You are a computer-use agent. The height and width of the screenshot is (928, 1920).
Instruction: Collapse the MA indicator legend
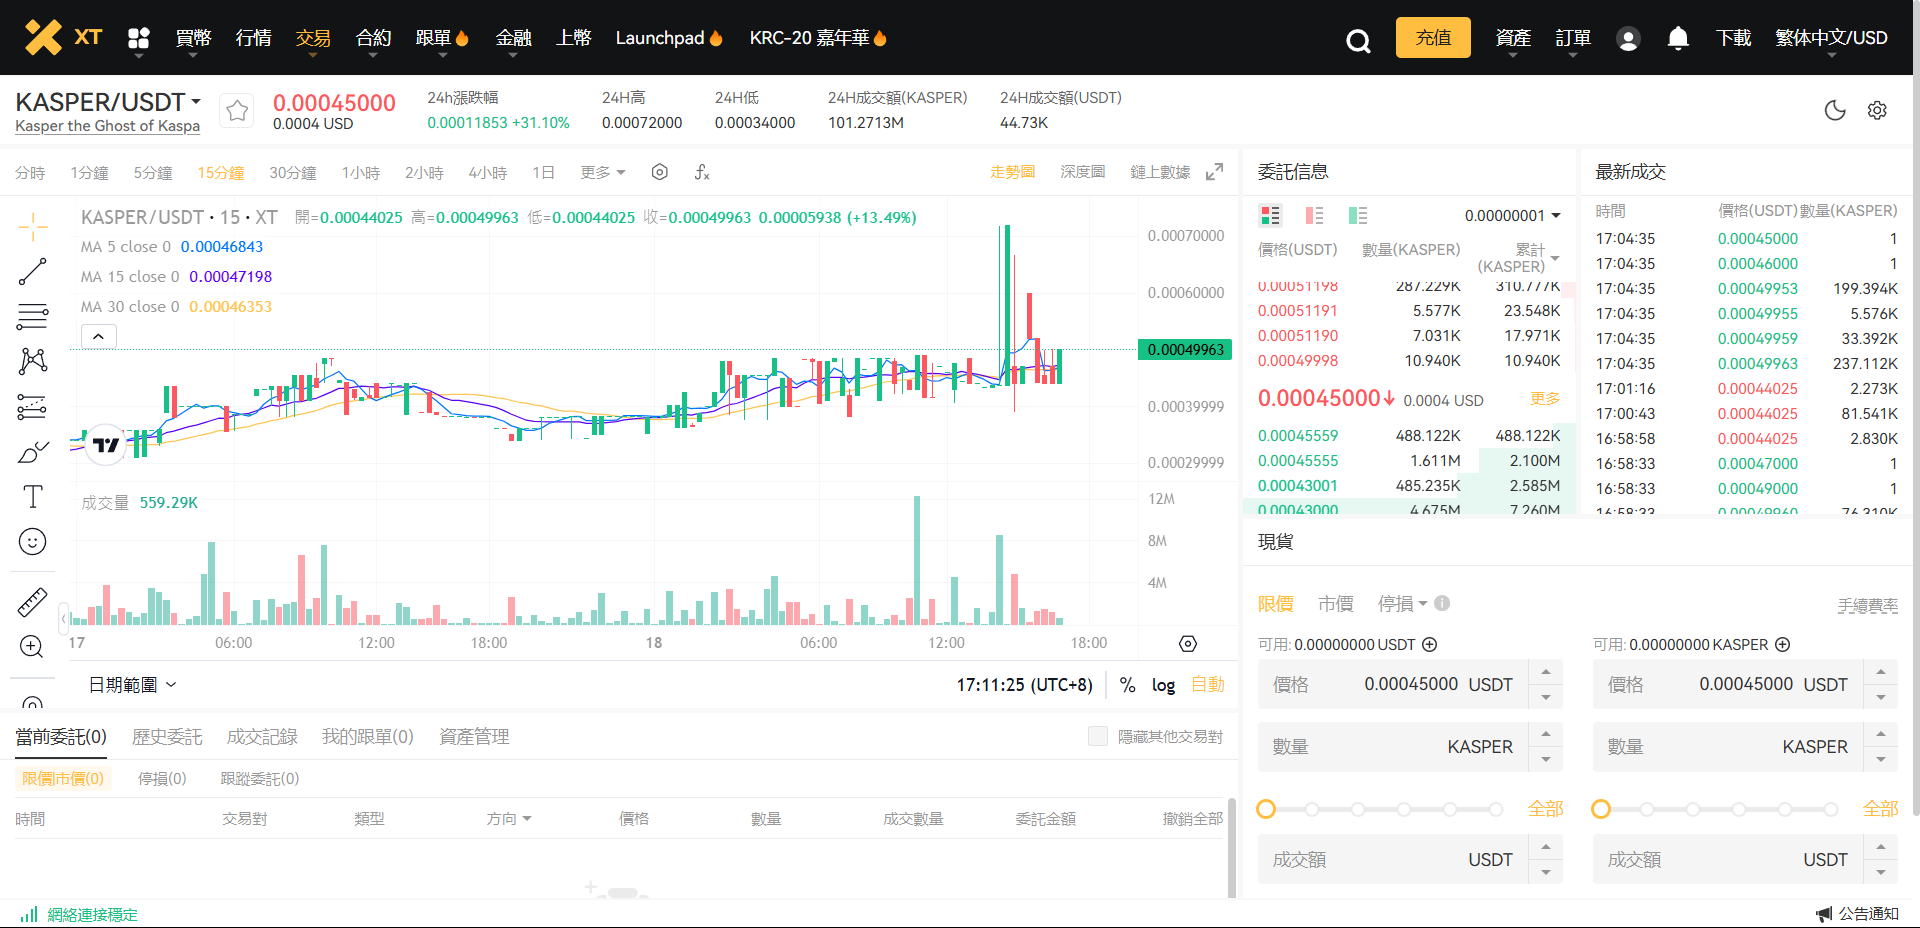[99, 336]
